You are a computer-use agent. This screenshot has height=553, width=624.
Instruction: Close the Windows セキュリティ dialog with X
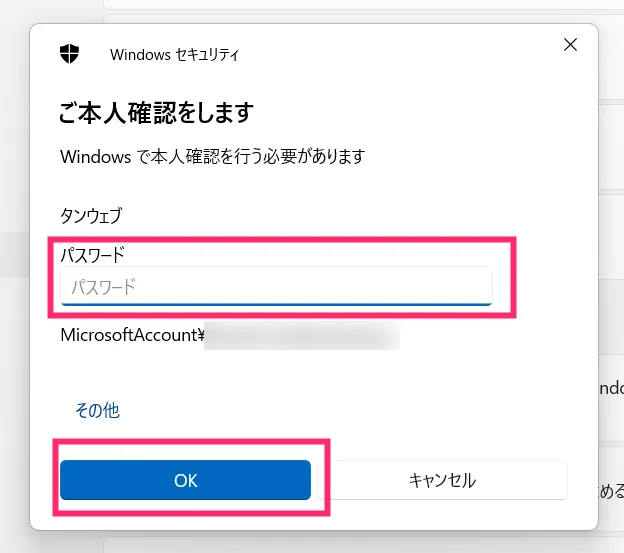pos(570,45)
